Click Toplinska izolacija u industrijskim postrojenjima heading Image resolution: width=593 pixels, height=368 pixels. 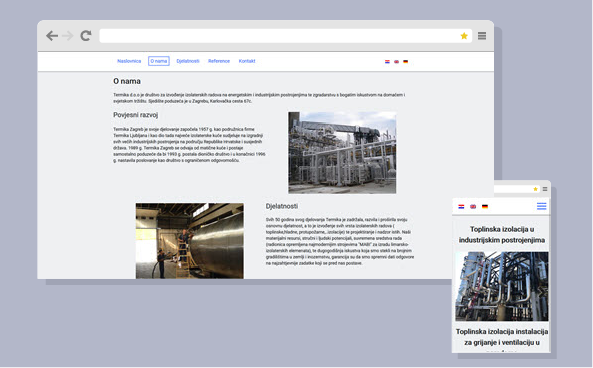(x=502, y=234)
